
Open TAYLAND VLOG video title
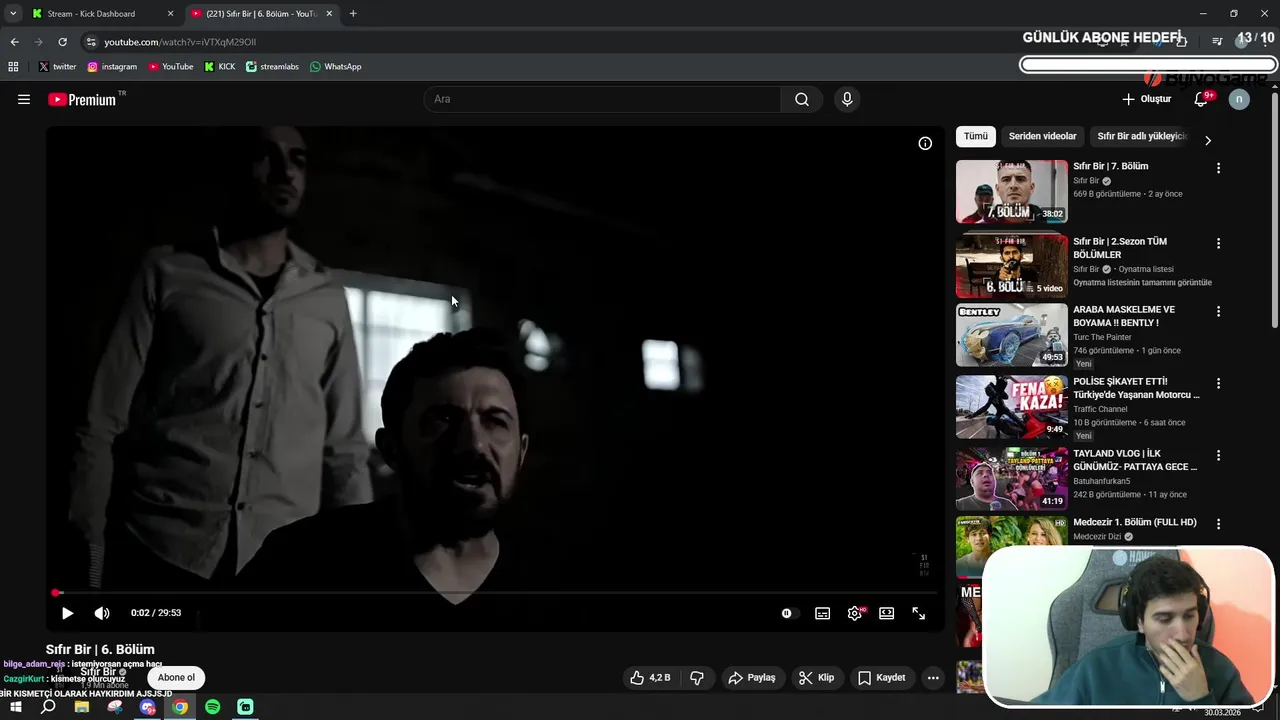[1135, 460]
